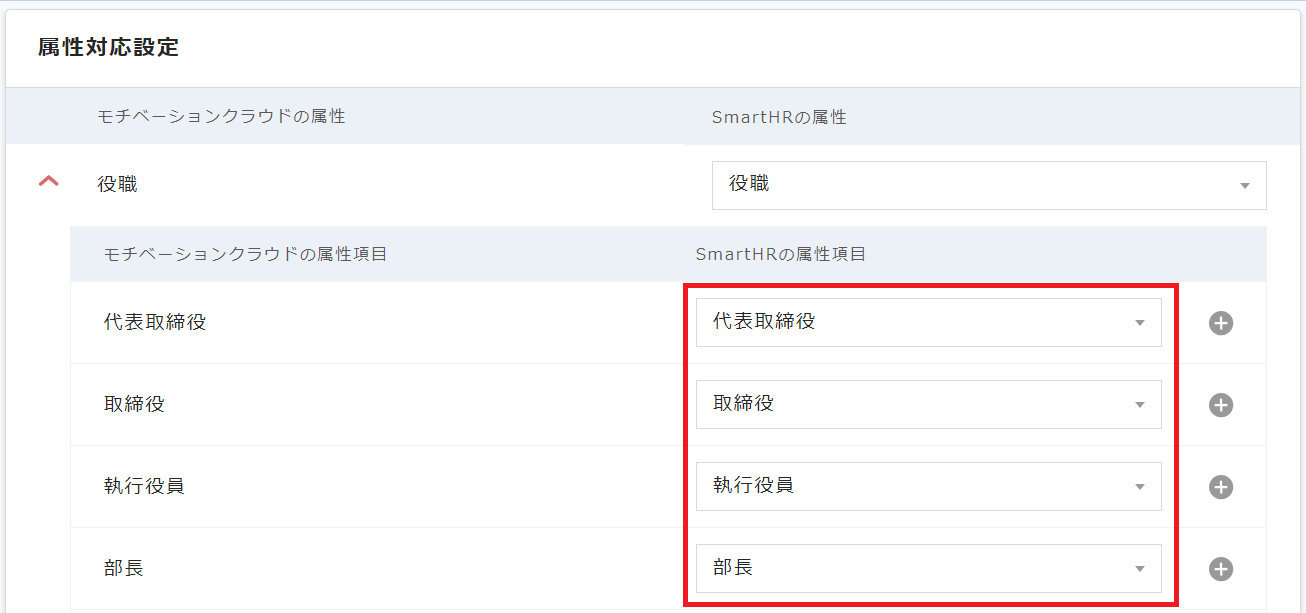This screenshot has height=613, width=1306.
Task: Click the 属性対応設定 heading
Action: click(x=108, y=47)
